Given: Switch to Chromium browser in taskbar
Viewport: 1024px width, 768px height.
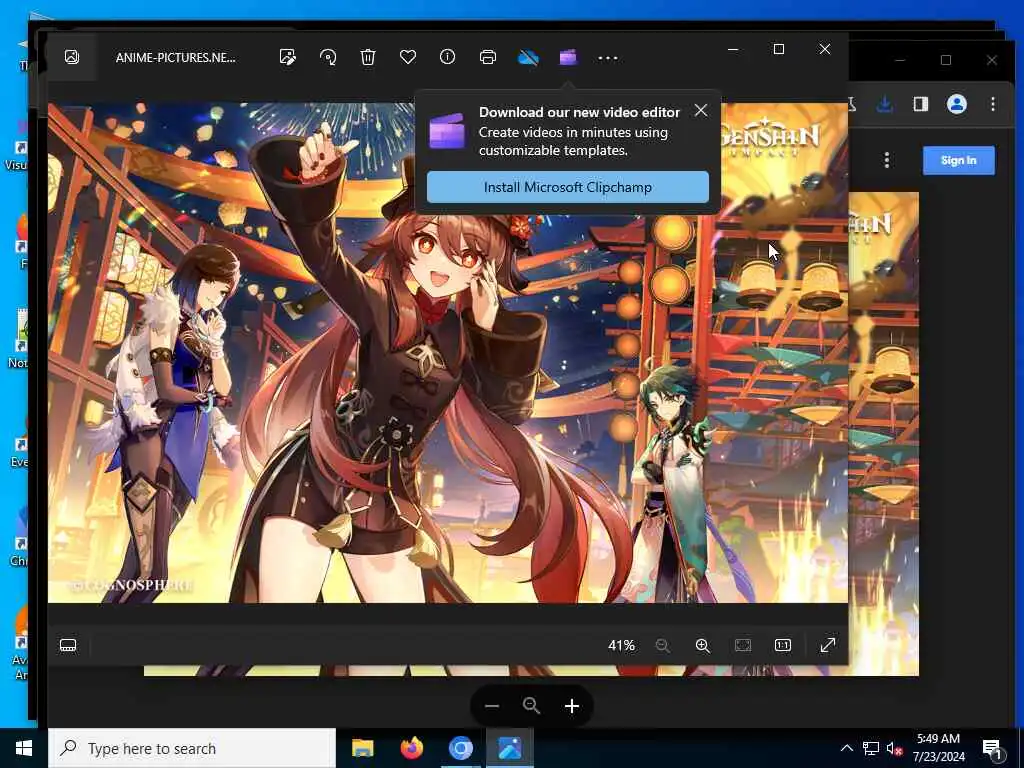Looking at the screenshot, I should [460, 748].
